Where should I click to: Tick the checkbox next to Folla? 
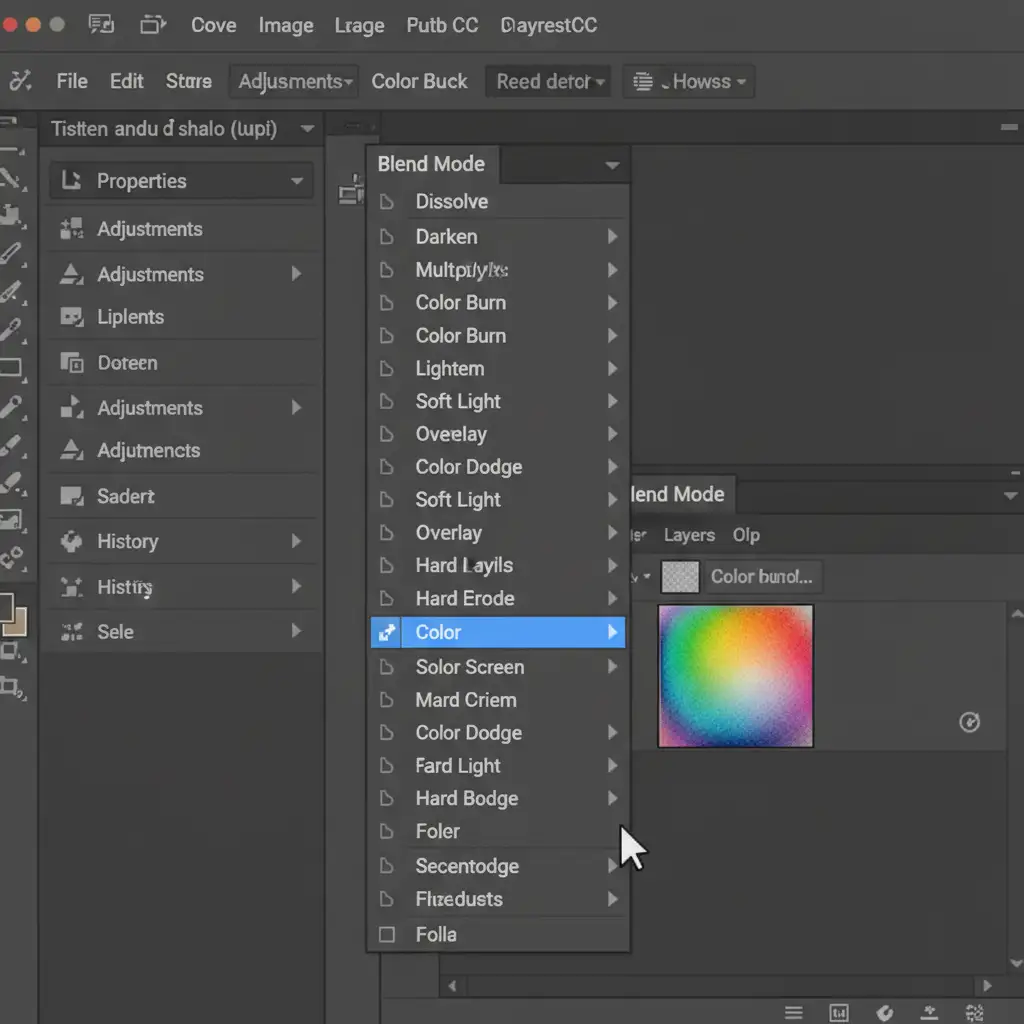coord(387,935)
